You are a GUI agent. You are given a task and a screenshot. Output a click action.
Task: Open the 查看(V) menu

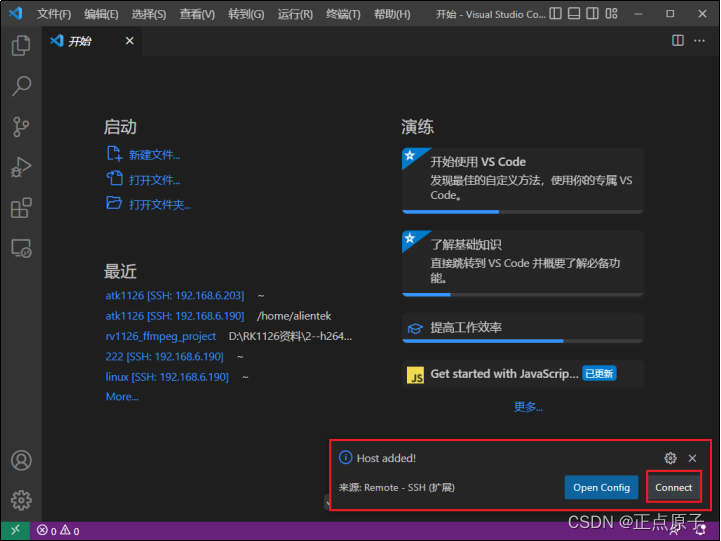(x=197, y=14)
